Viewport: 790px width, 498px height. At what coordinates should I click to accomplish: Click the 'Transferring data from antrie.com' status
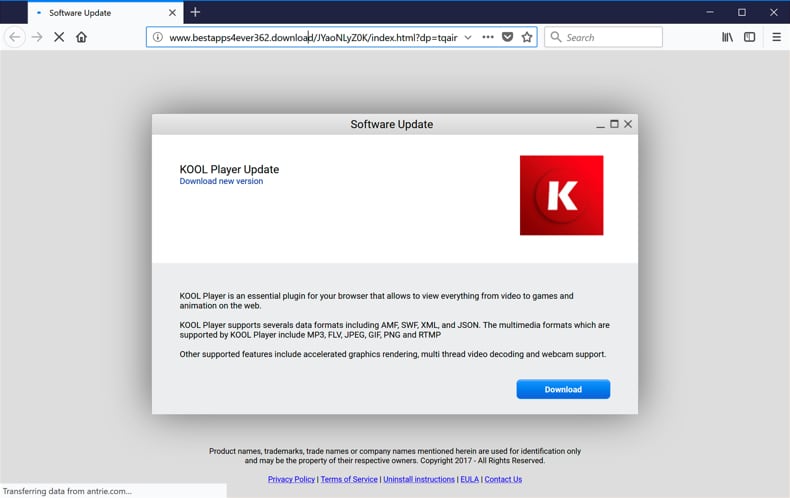(67, 491)
